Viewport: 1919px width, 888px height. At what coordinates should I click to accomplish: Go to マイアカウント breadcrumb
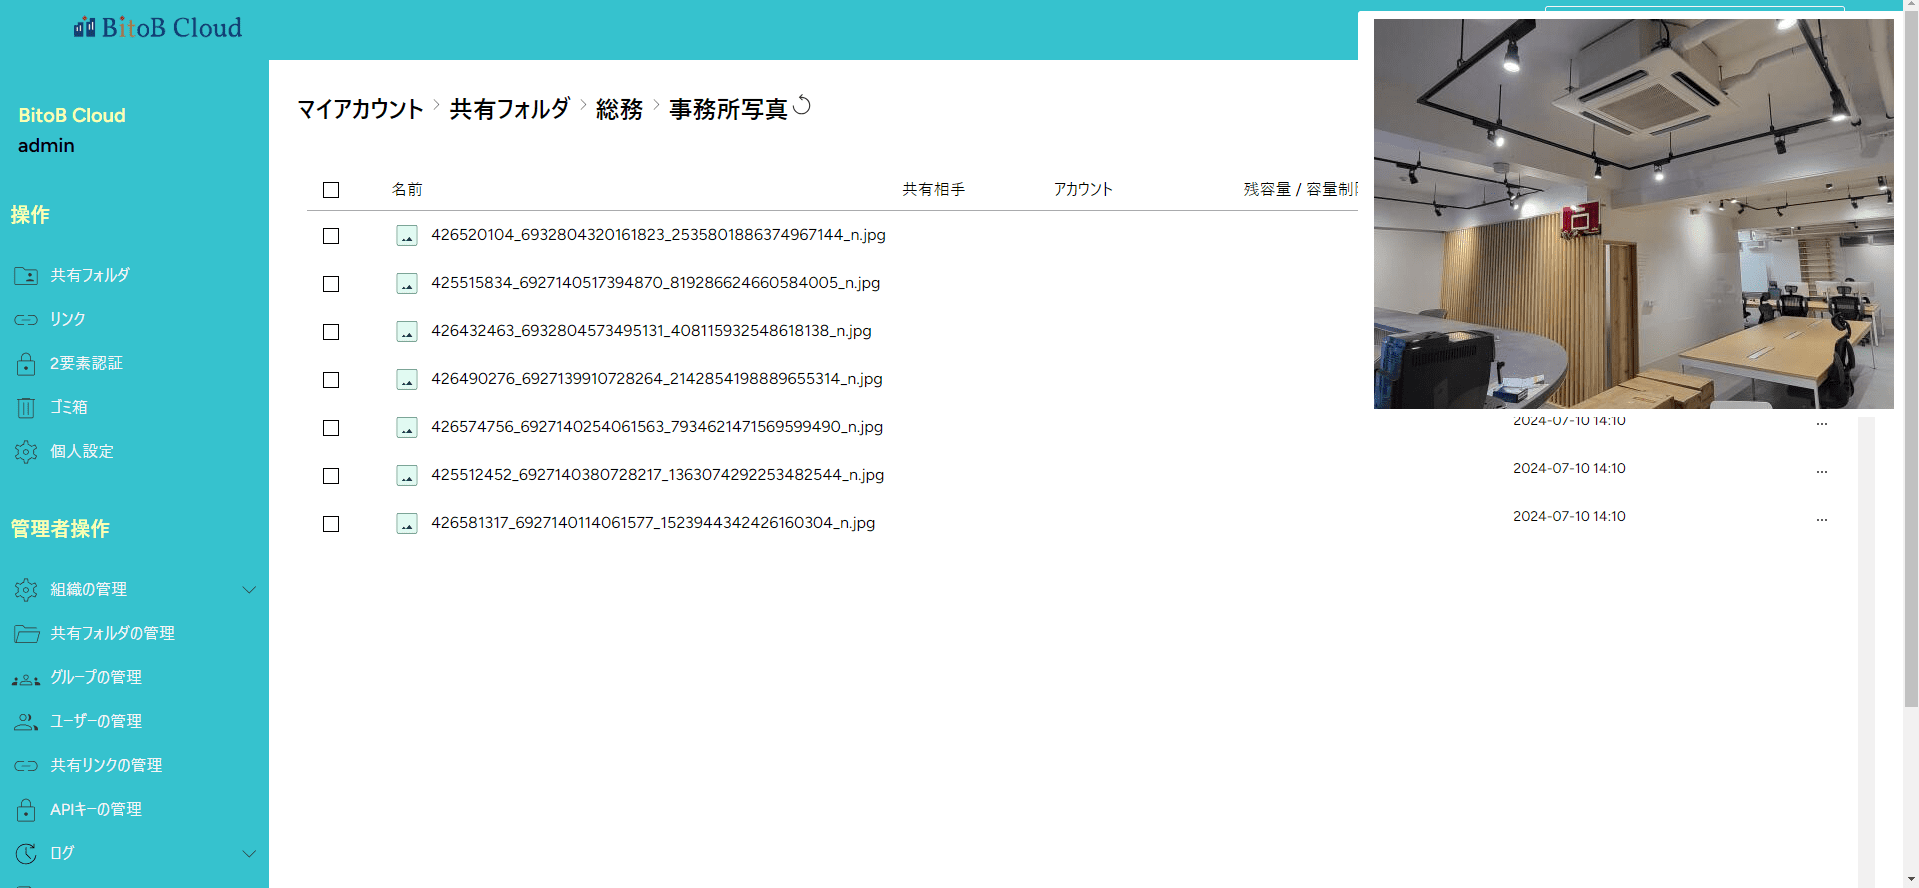360,109
